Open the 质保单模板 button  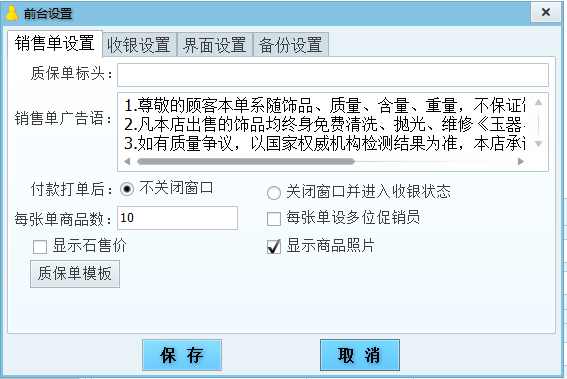click(75, 274)
